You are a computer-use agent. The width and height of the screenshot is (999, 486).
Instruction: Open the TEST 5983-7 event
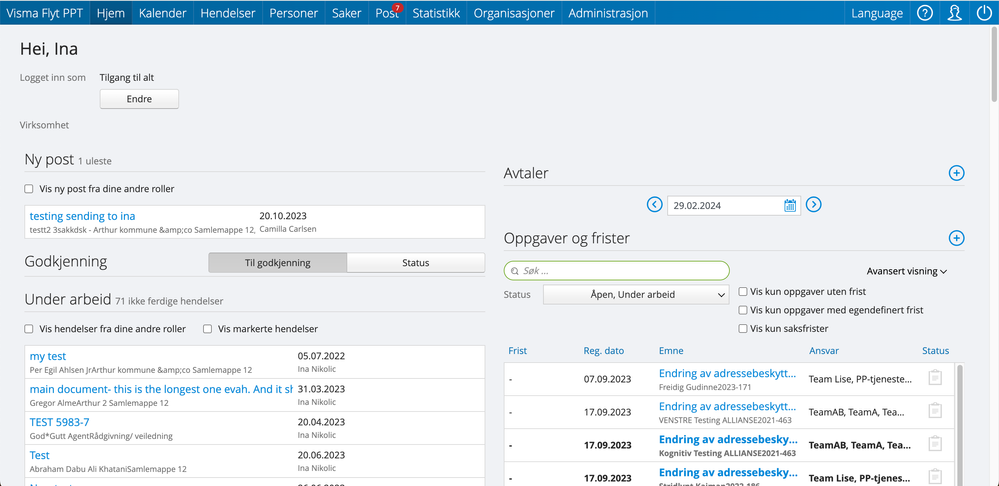pos(60,422)
